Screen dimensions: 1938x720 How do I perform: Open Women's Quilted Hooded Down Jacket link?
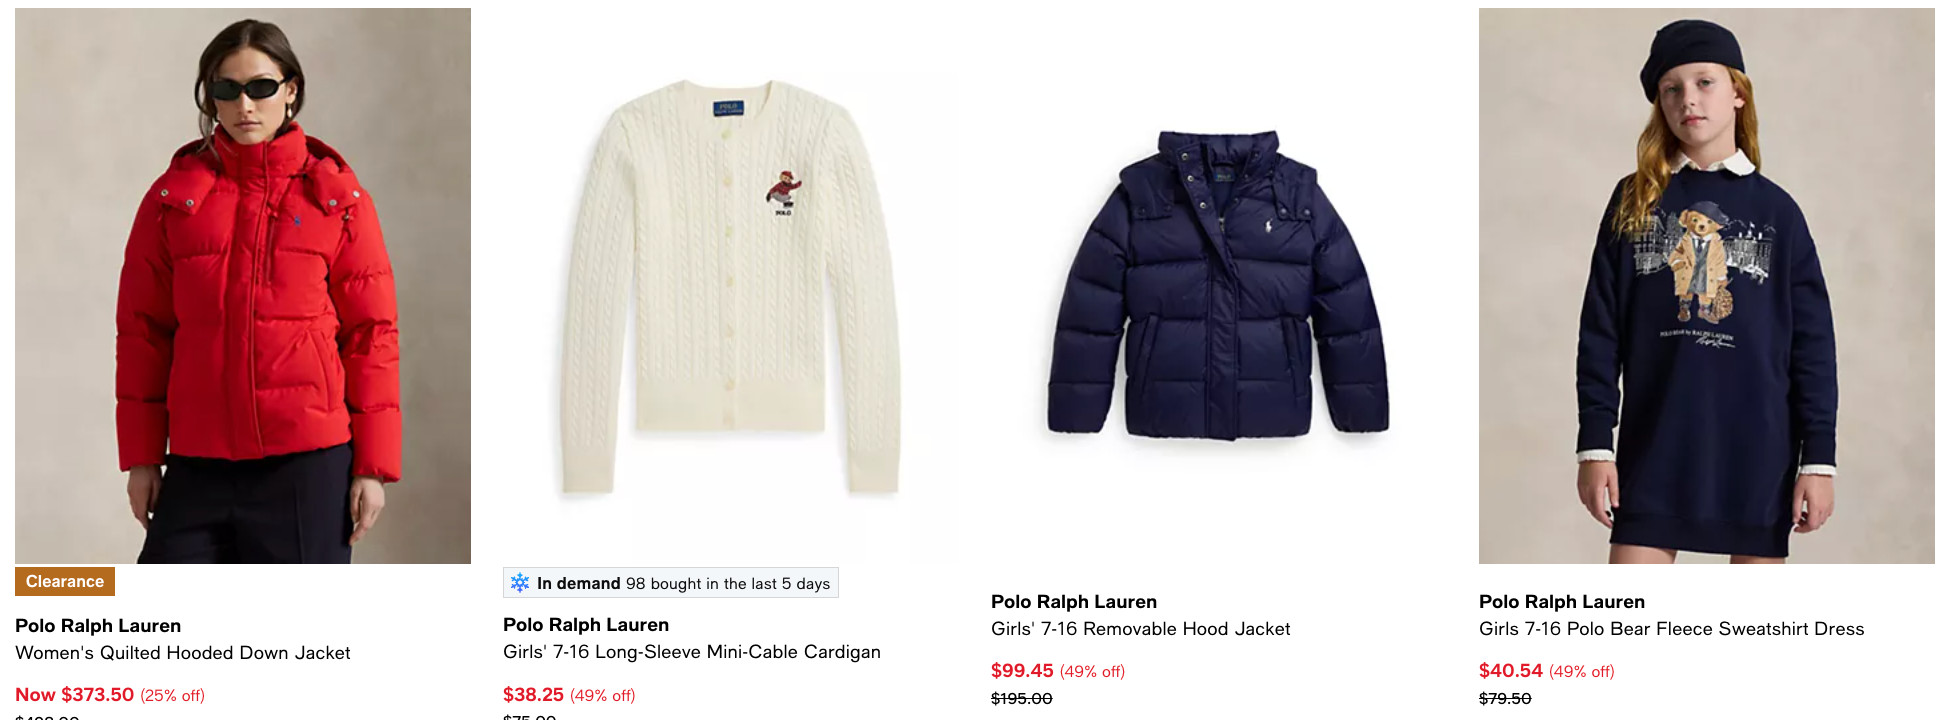tap(183, 653)
